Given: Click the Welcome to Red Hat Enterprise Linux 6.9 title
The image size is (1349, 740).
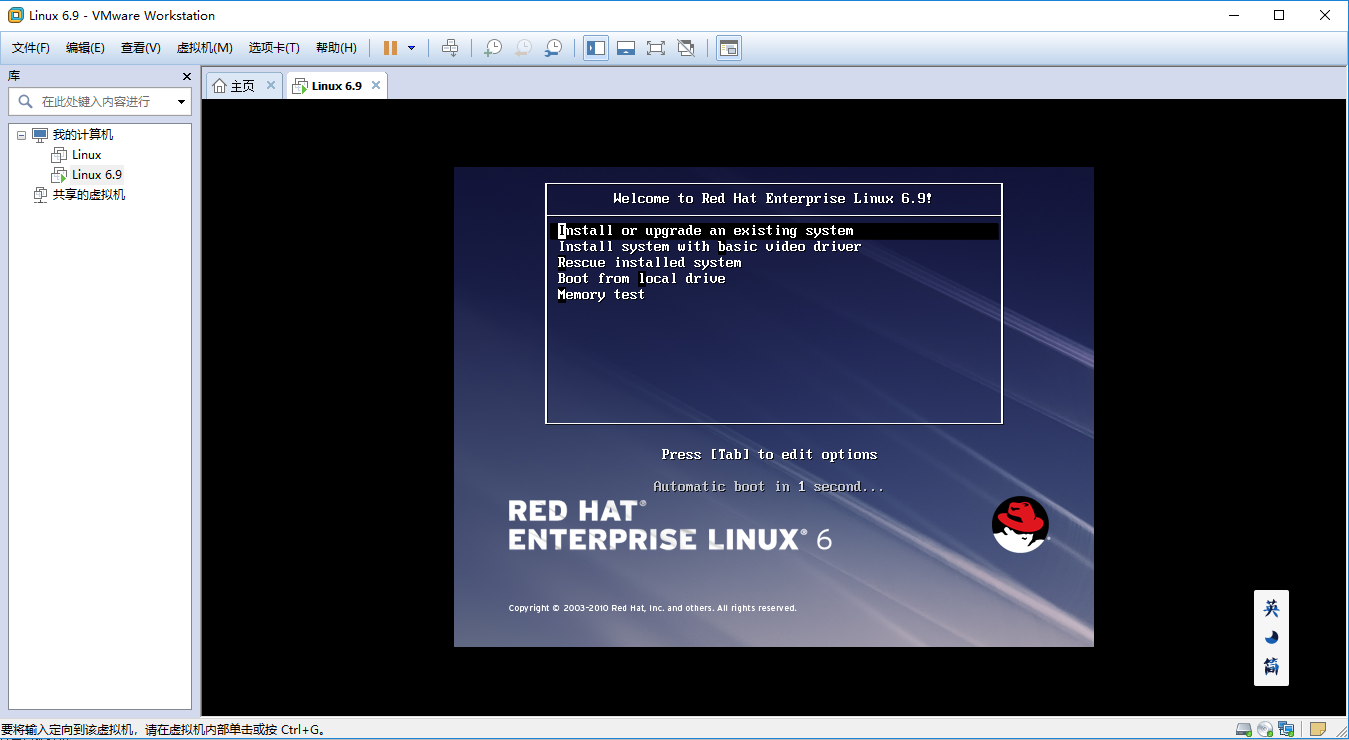Looking at the screenshot, I should [x=773, y=199].
